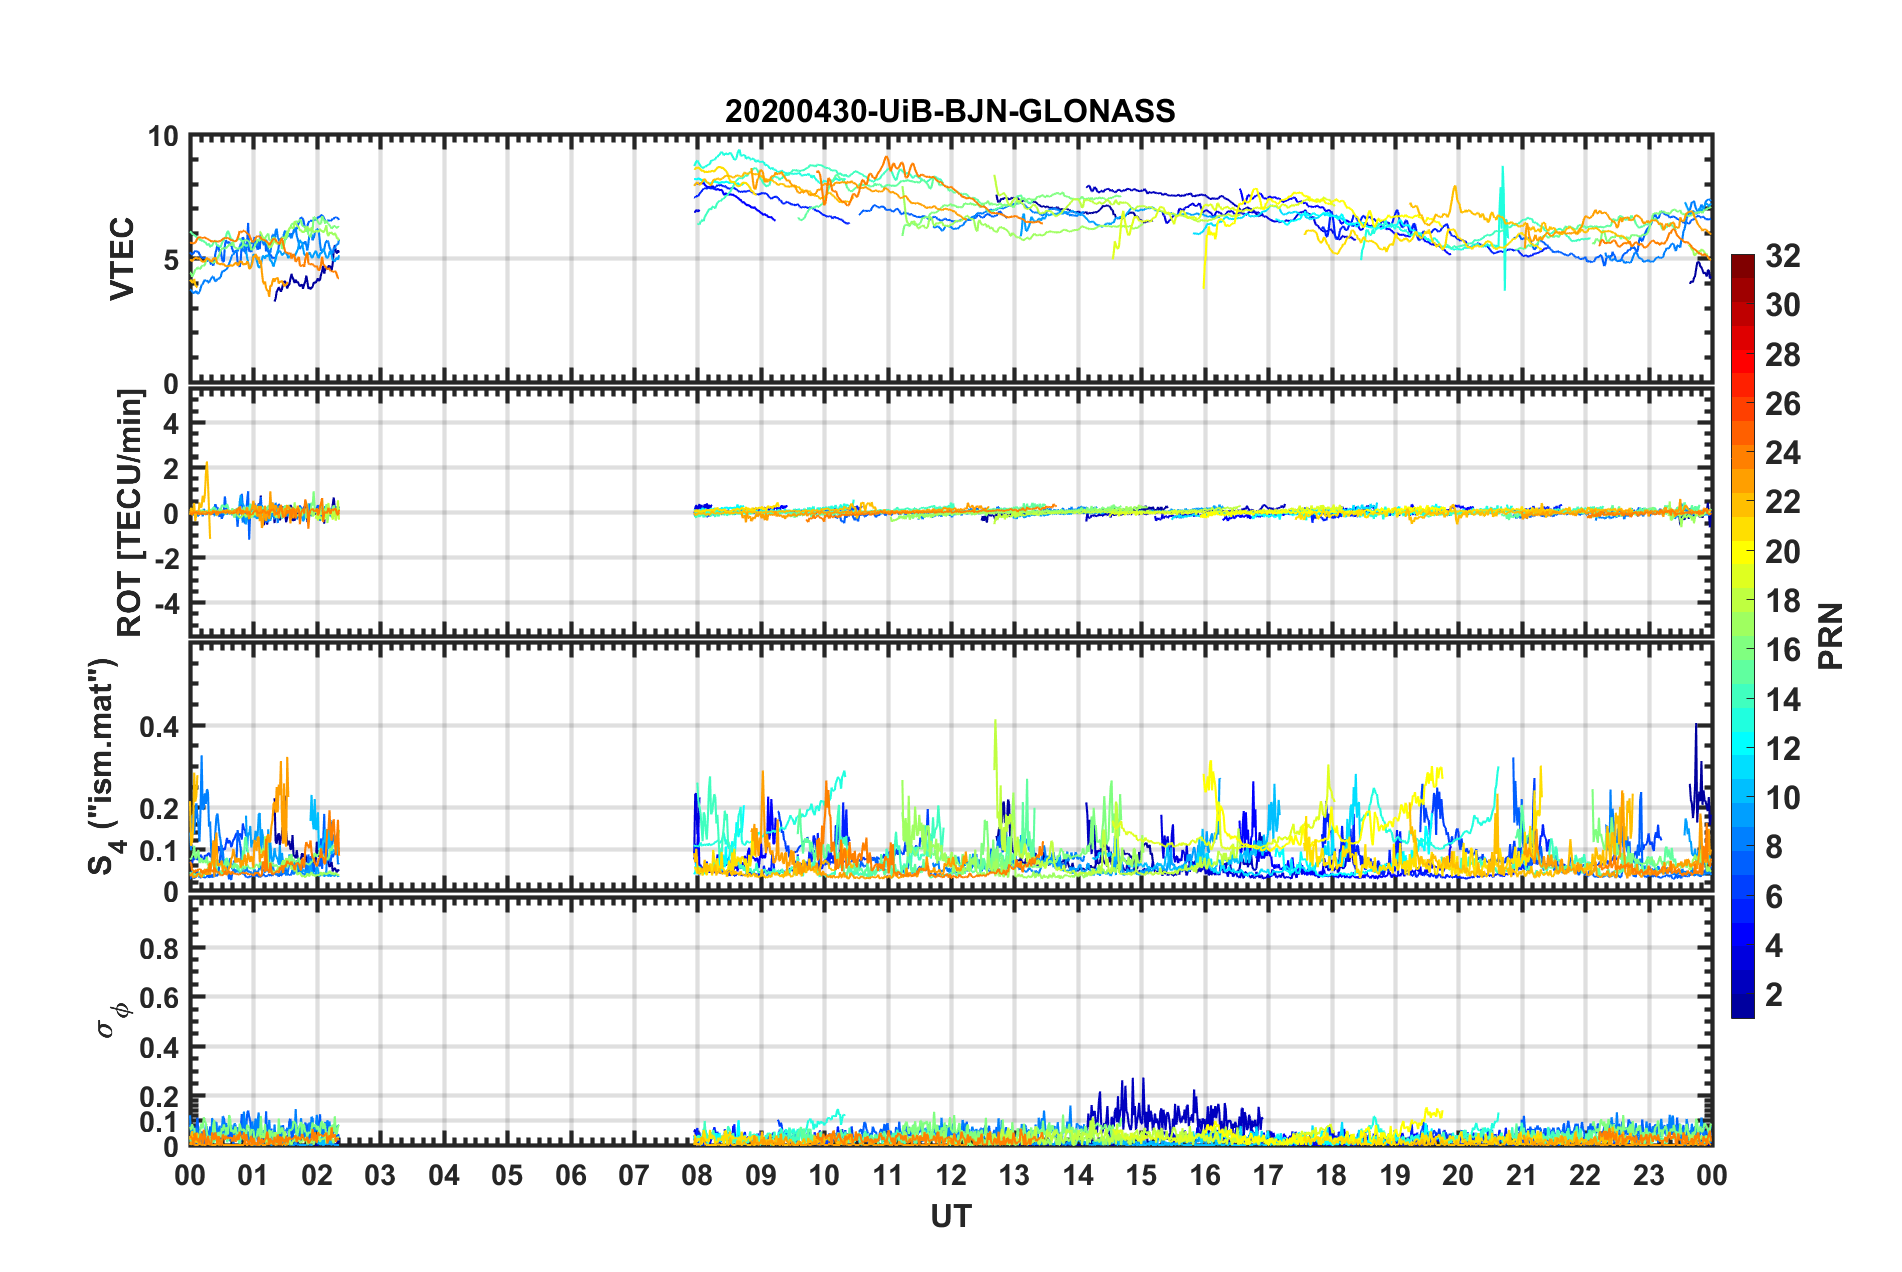
Task: Click x-axis tick label 23
Action: coord(1648,1175)
